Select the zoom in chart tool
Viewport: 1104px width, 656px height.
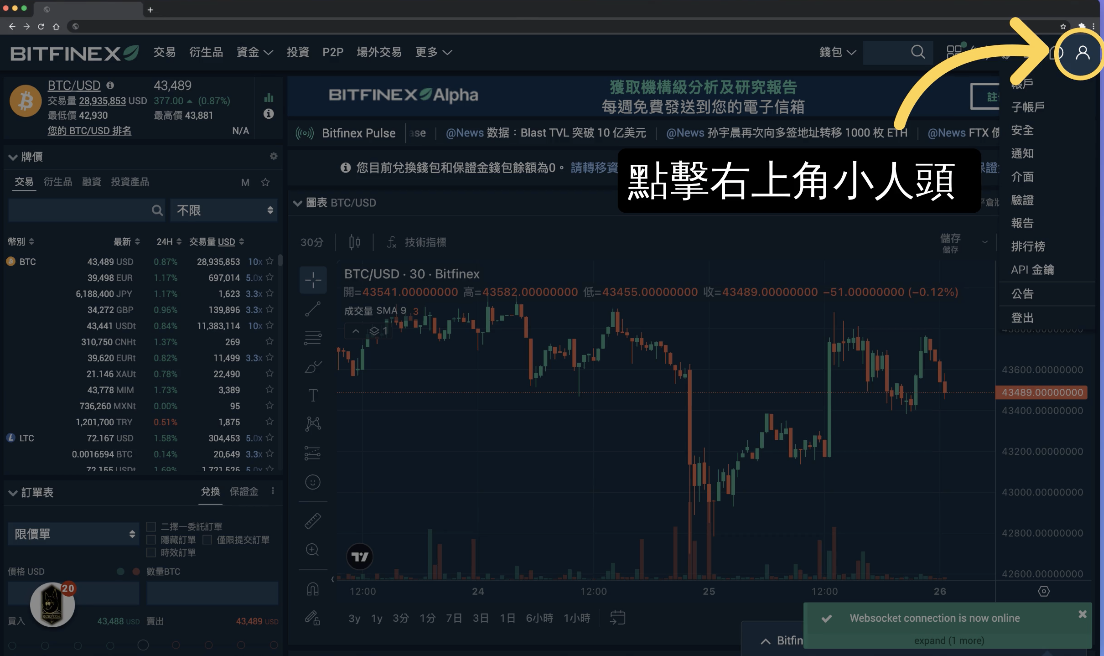click(313, 550)
